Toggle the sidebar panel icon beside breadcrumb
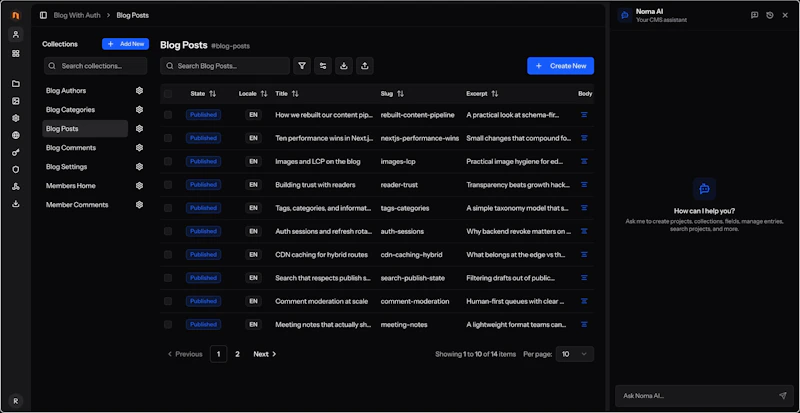This screenshot has width=800, height=413. coord(43,15)
